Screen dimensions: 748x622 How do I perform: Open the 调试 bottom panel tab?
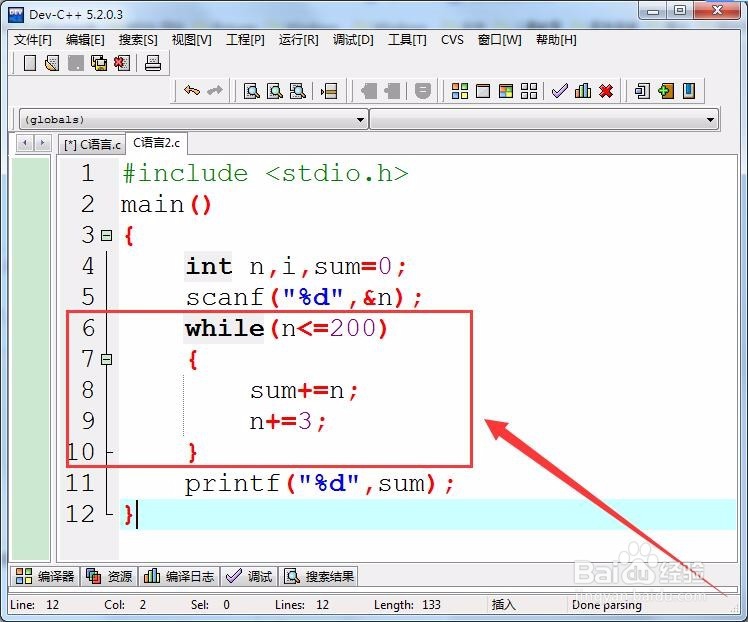pyautogui.click(x=249, y=576)
